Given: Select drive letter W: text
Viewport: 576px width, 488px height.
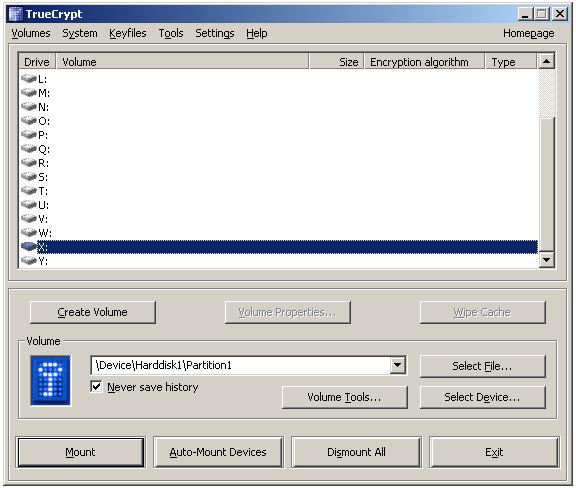Looking at the screenshot, I should coord(45,233).
